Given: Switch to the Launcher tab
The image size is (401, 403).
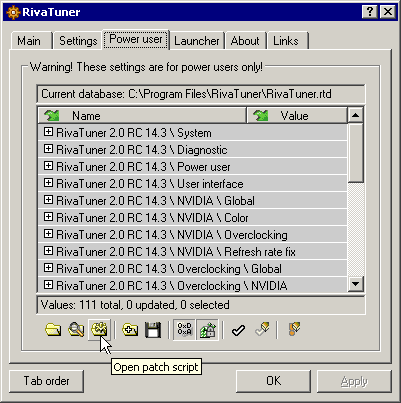Looking at the screenshot, I should [197, 41].
